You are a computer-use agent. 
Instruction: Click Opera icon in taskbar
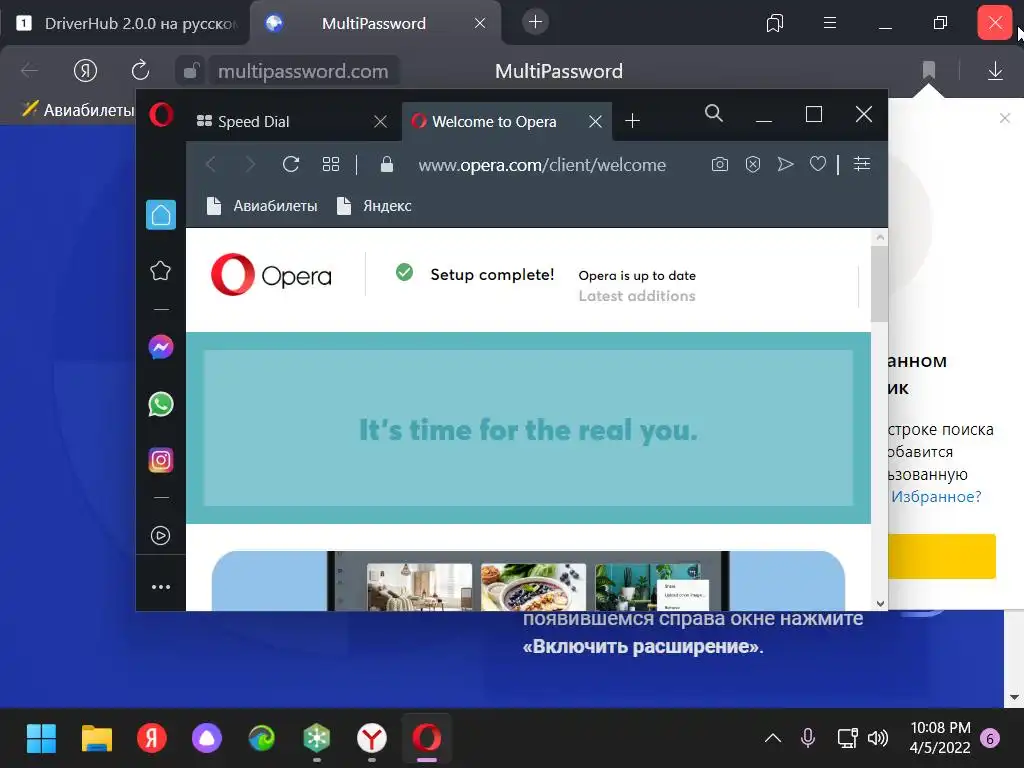pos(426,739)
